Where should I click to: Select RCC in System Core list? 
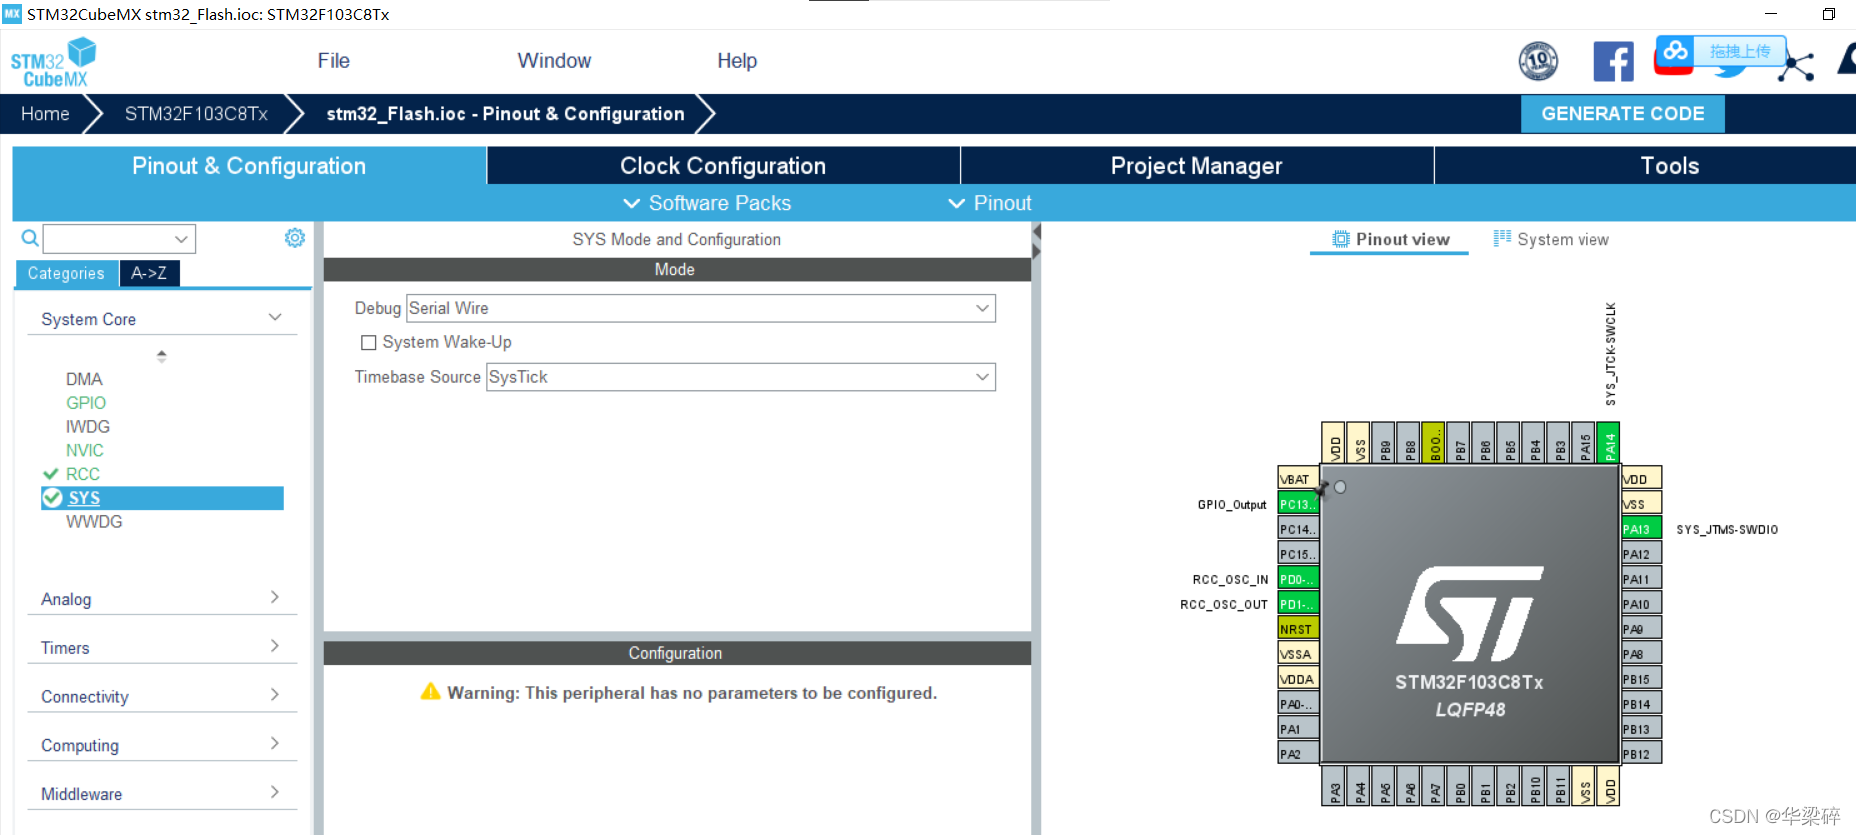pyautogui.click(x=83, y=474)
